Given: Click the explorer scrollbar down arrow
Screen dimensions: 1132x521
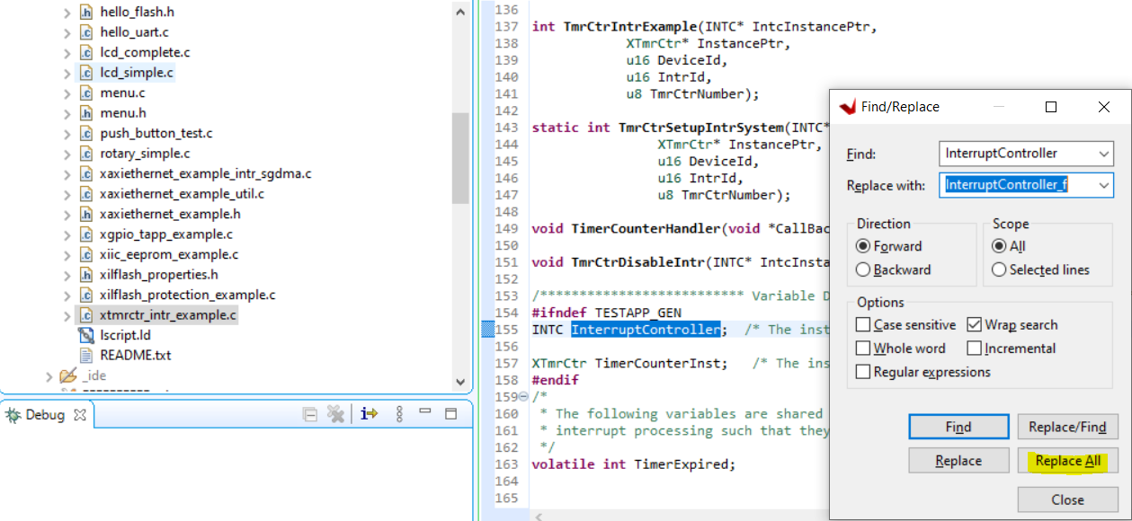Looking at the screenshot, I should pyautogui.click(x=461, y=382).
